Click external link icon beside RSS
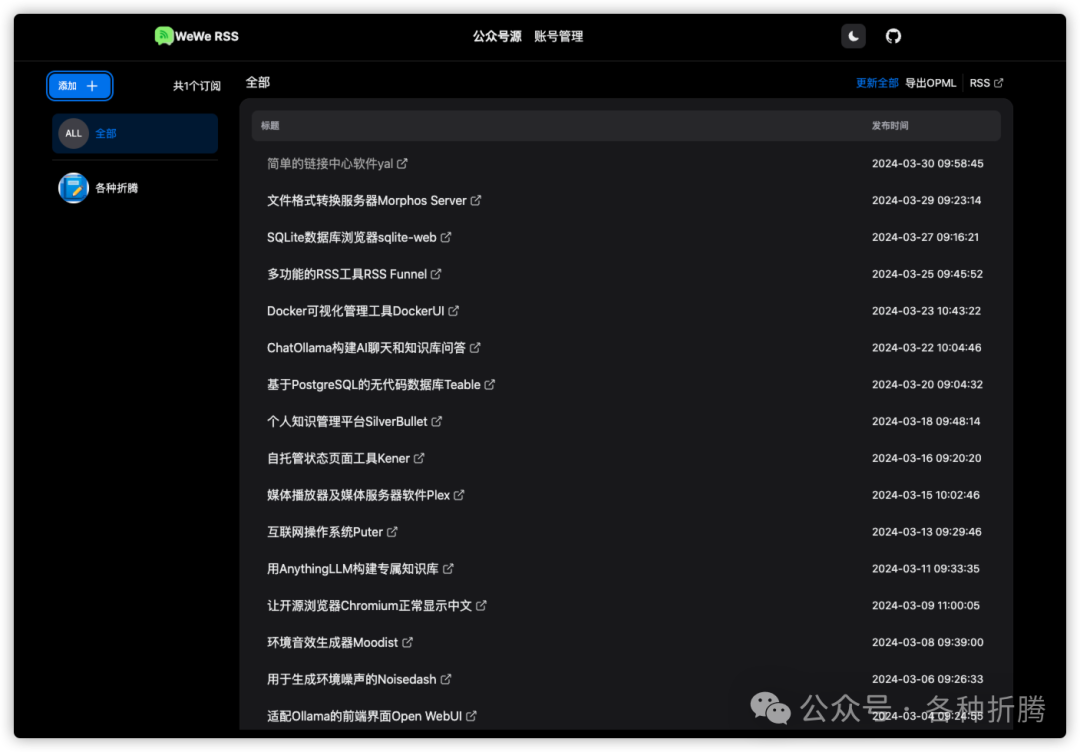The width and height of the screenshot is (1080, 752). tap(999, 83)
